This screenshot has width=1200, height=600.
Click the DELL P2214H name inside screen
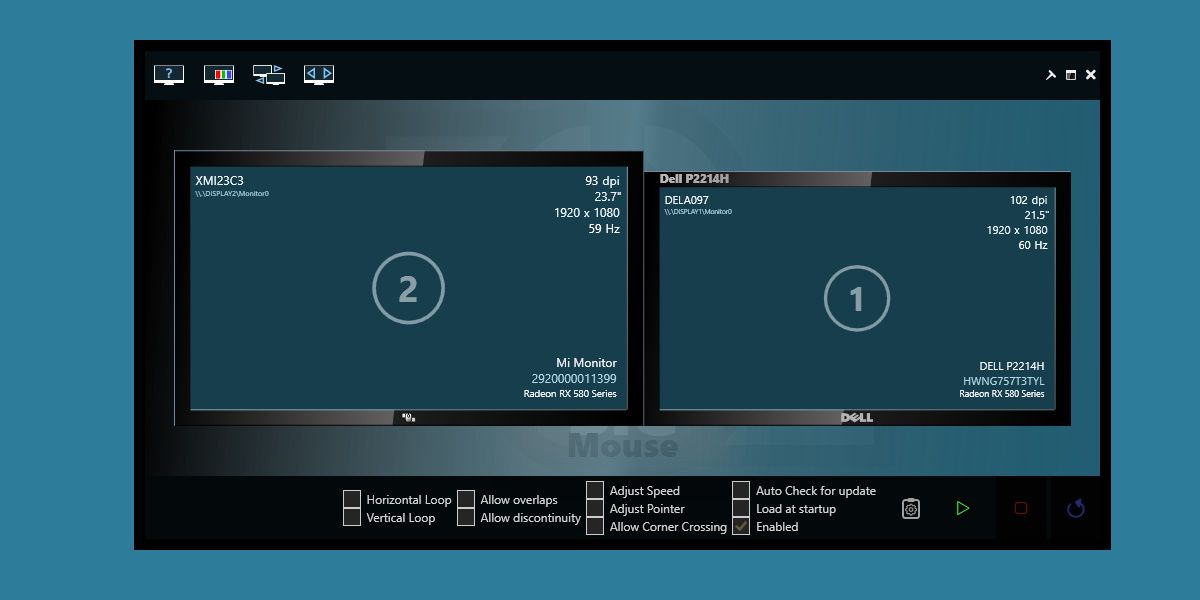[x=1011, y=366]
